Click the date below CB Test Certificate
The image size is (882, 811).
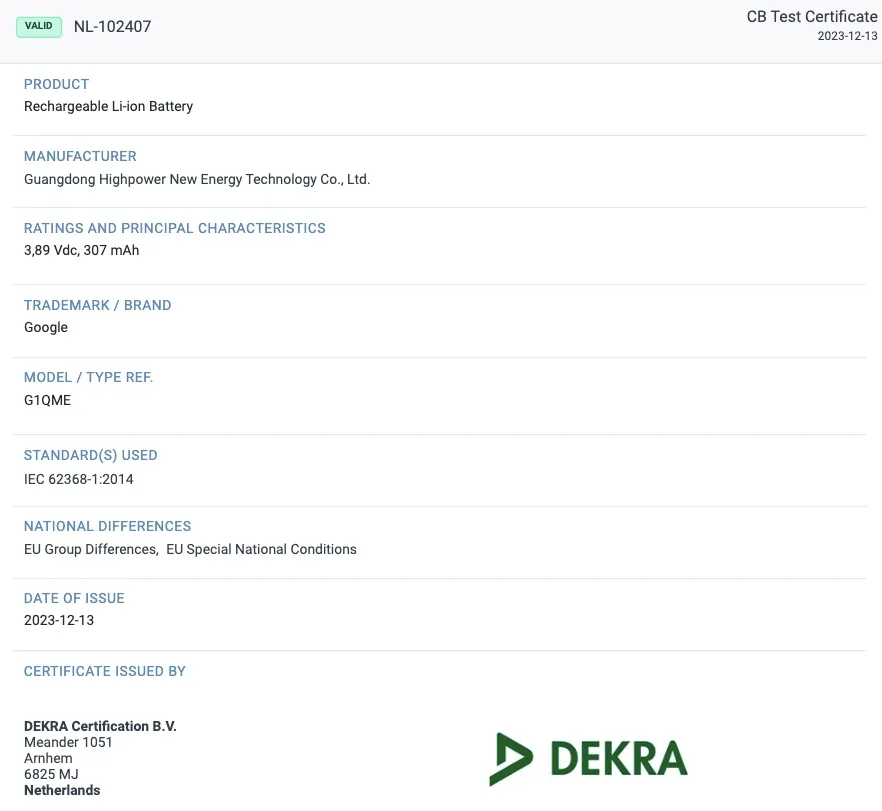click(847, 36)
